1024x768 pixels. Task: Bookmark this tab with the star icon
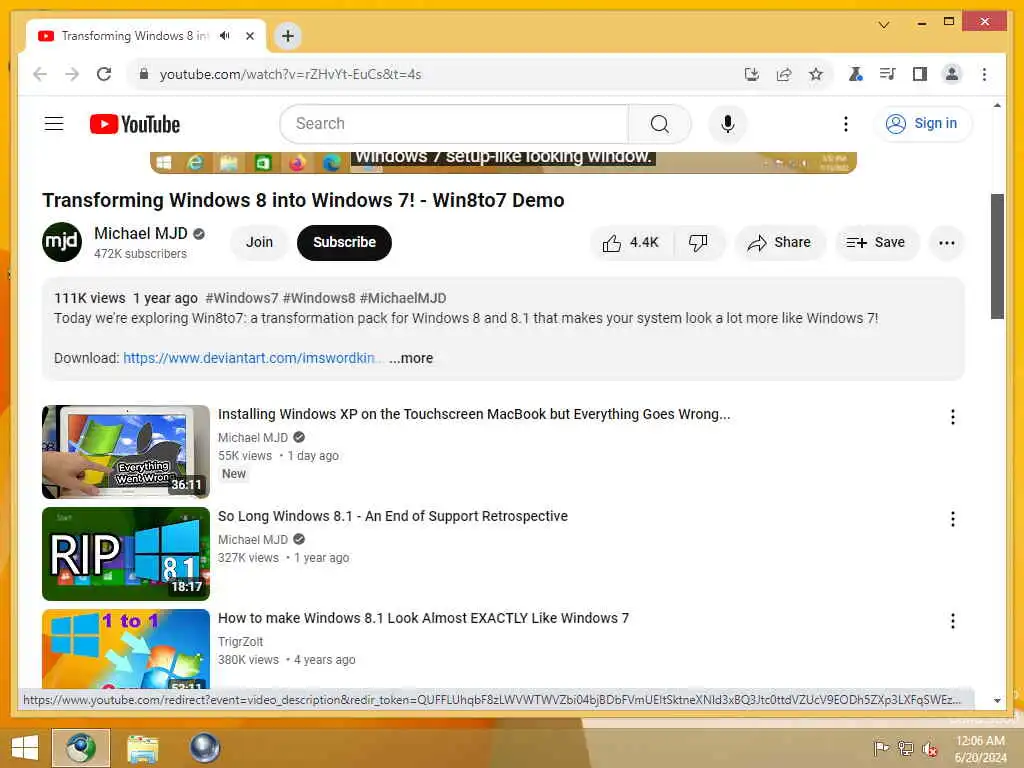(816, 74)
